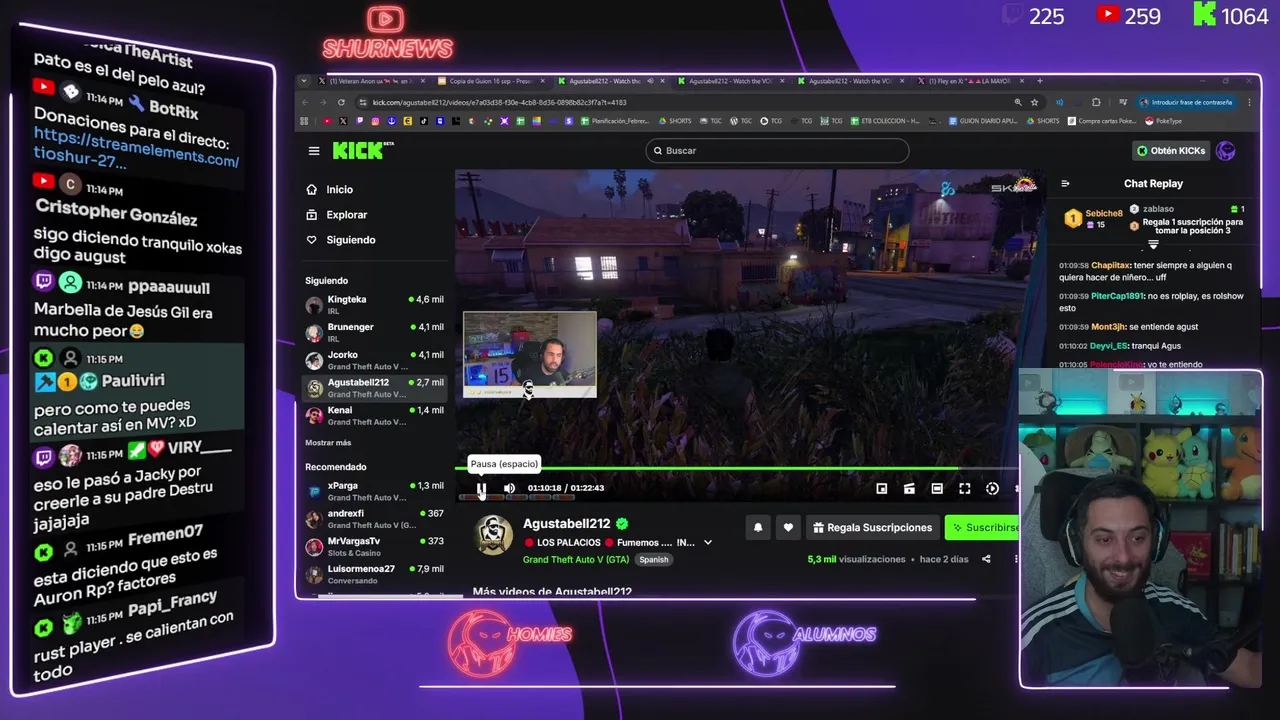Toggle the heart follow button

tap(788, 527)
